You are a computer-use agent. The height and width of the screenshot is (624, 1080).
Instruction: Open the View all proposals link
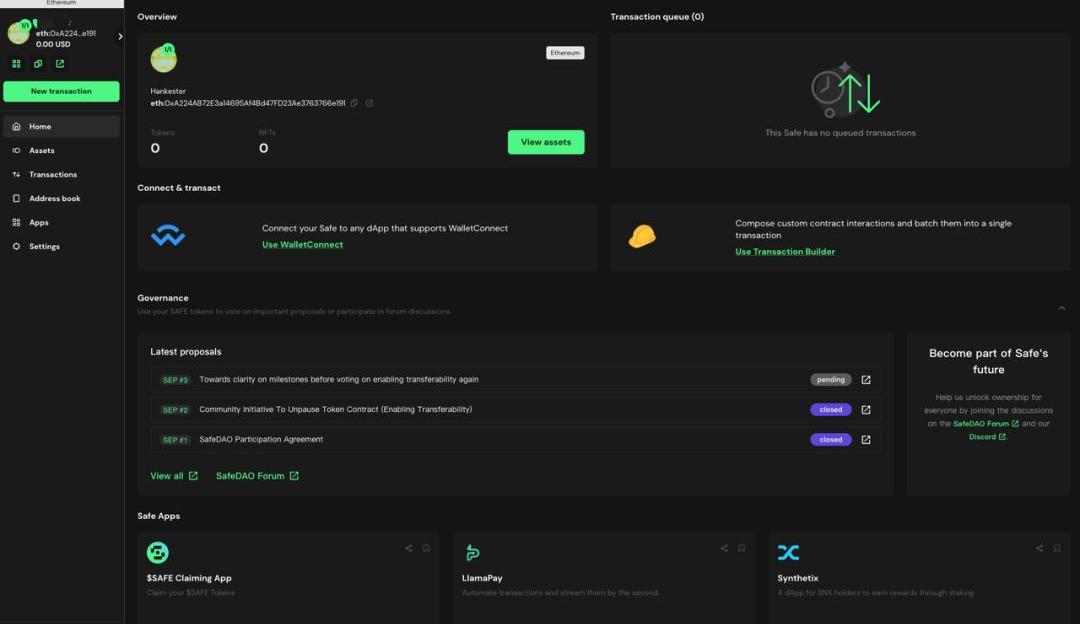(174, 476)
